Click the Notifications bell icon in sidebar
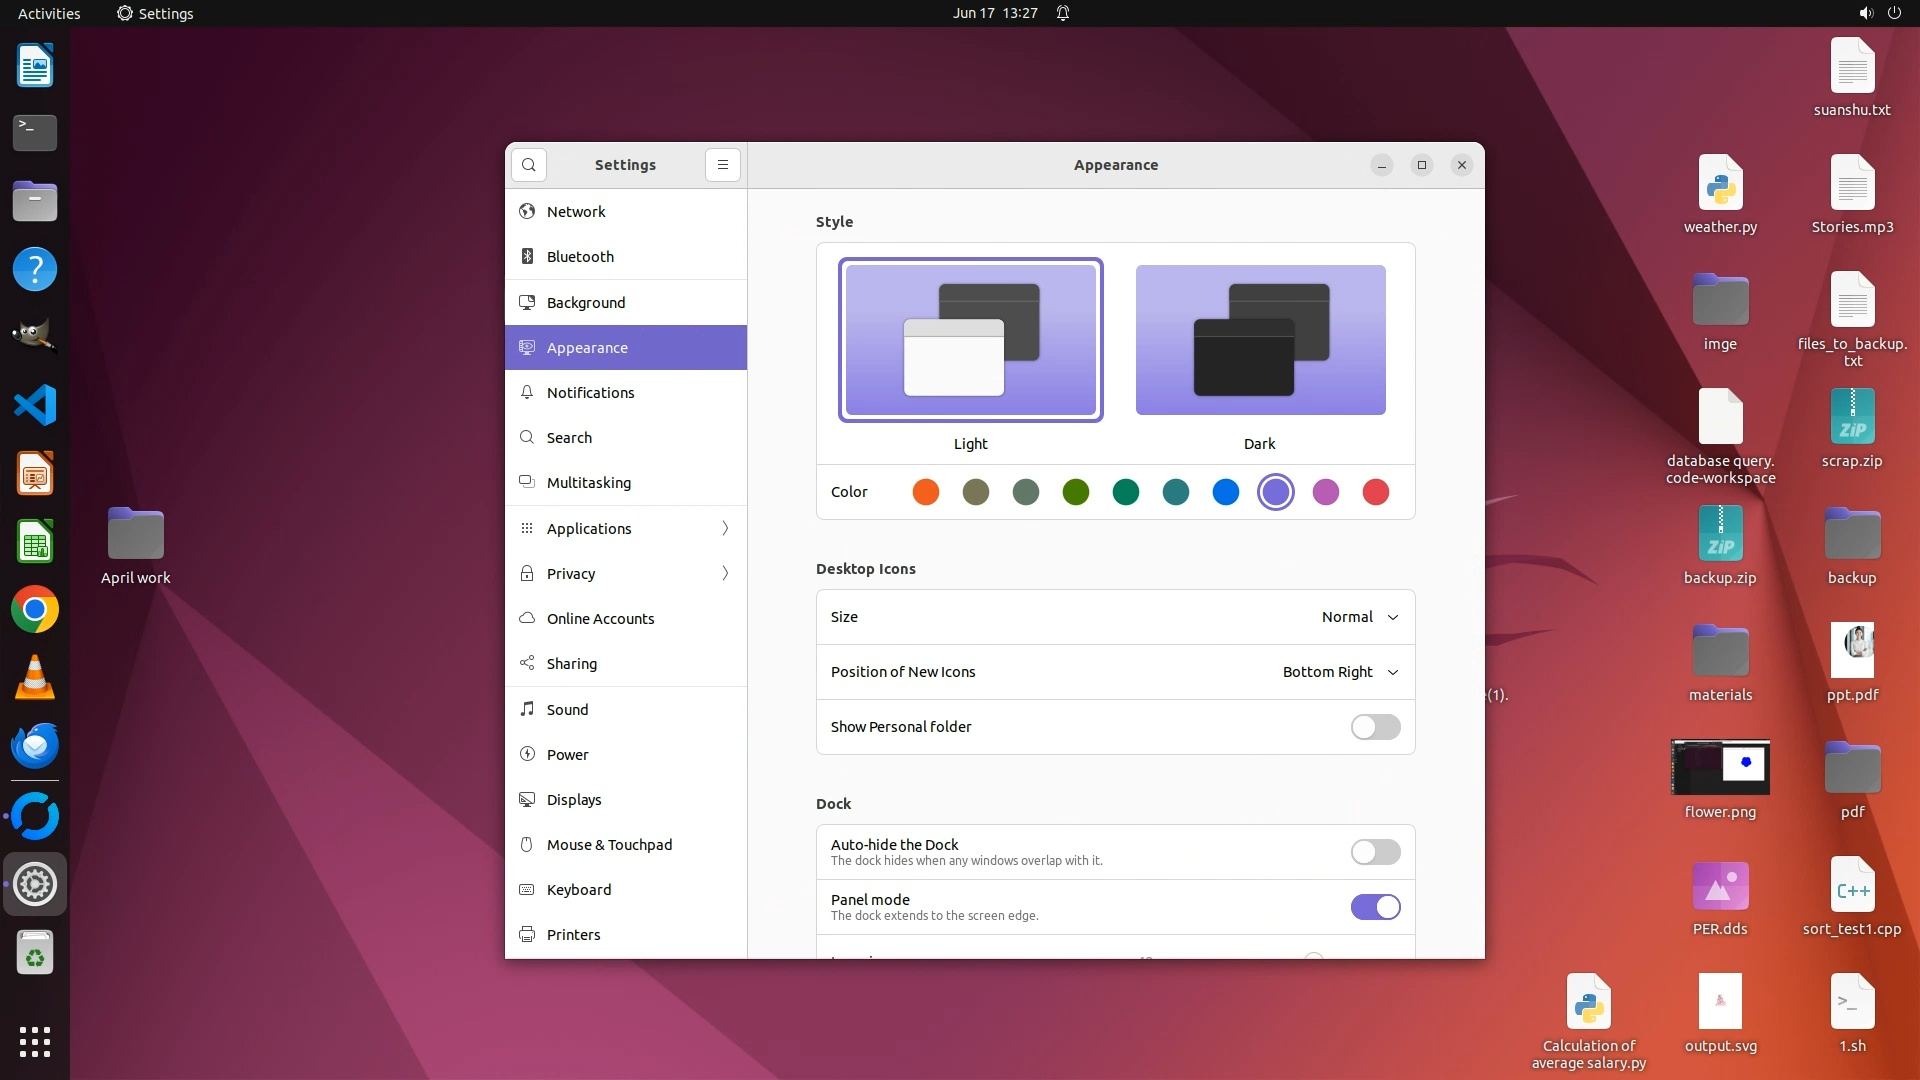Screen dimensions: 1920x1080 pos(527,393)
